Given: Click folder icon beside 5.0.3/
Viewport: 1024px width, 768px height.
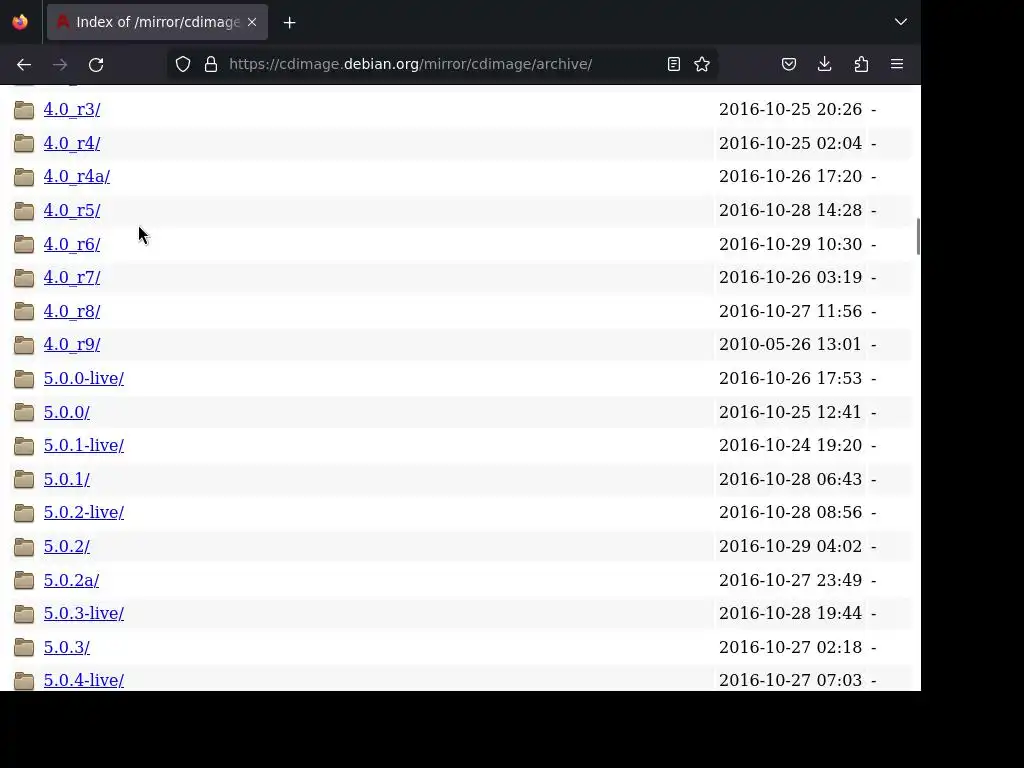Looking at the screenshot, I should (24, 647).
